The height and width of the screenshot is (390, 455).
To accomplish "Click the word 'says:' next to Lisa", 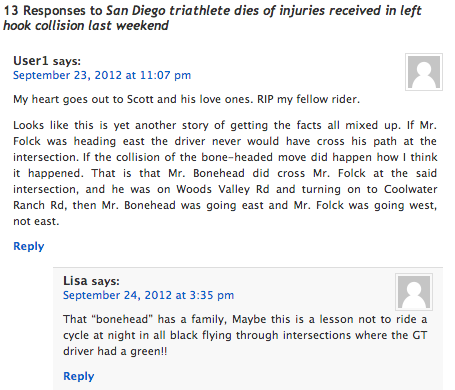I will click(x=105, y=281).
